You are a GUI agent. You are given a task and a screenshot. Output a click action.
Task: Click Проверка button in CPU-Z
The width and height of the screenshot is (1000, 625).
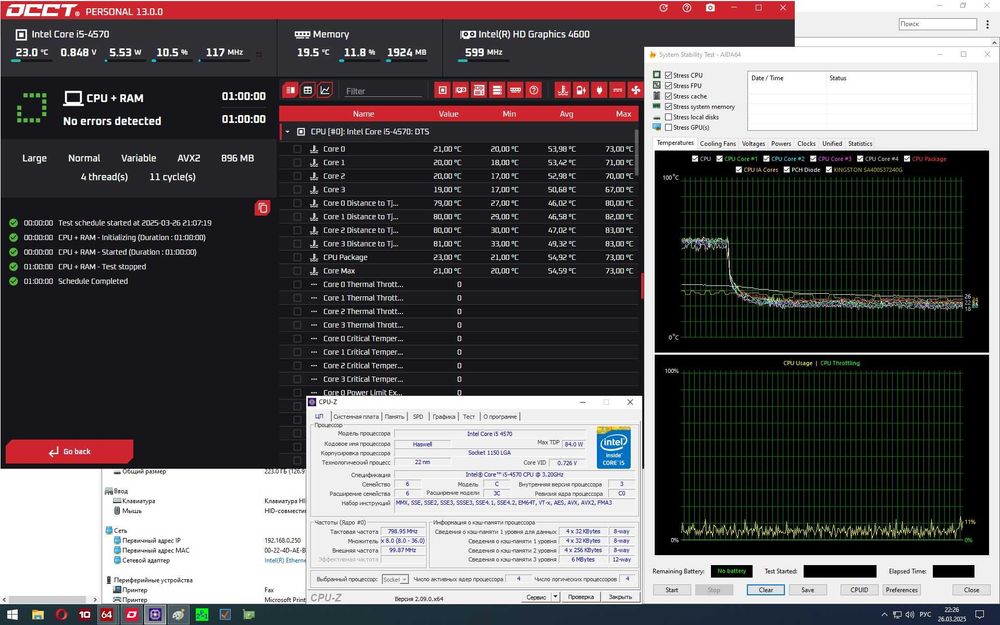tap(581, 597)
